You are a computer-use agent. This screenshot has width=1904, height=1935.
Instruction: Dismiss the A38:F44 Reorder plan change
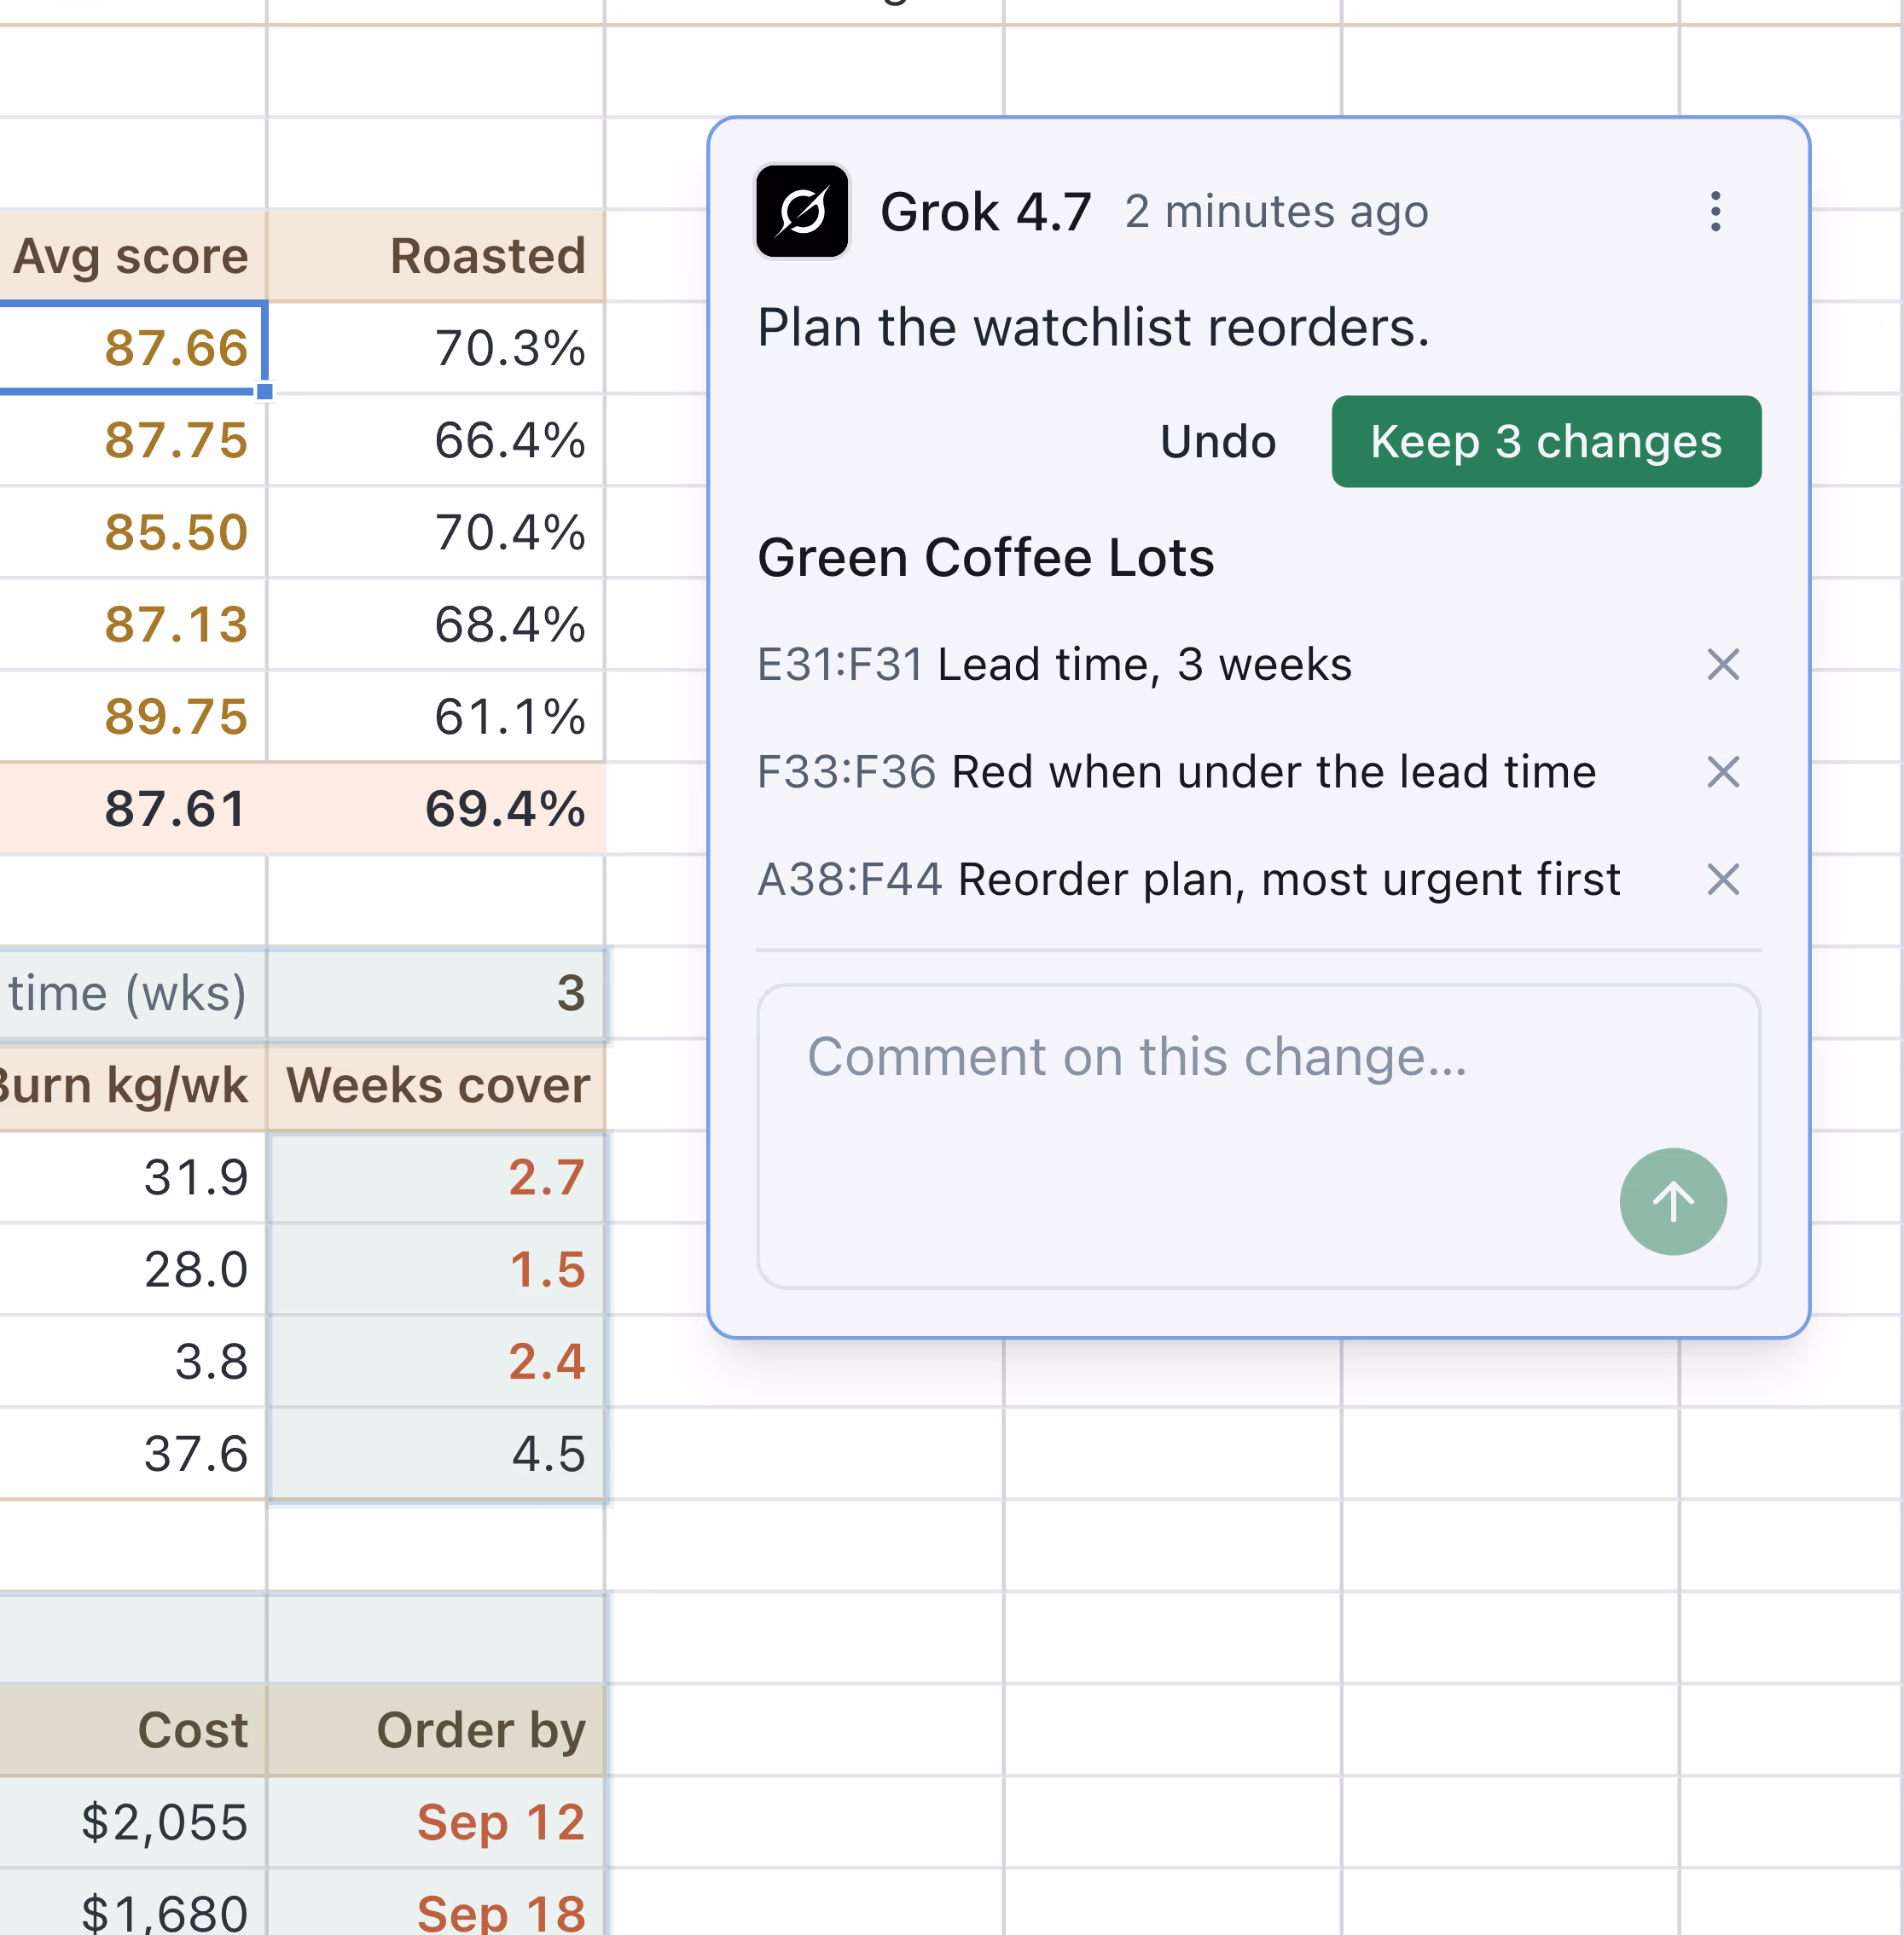[1723, 880]
